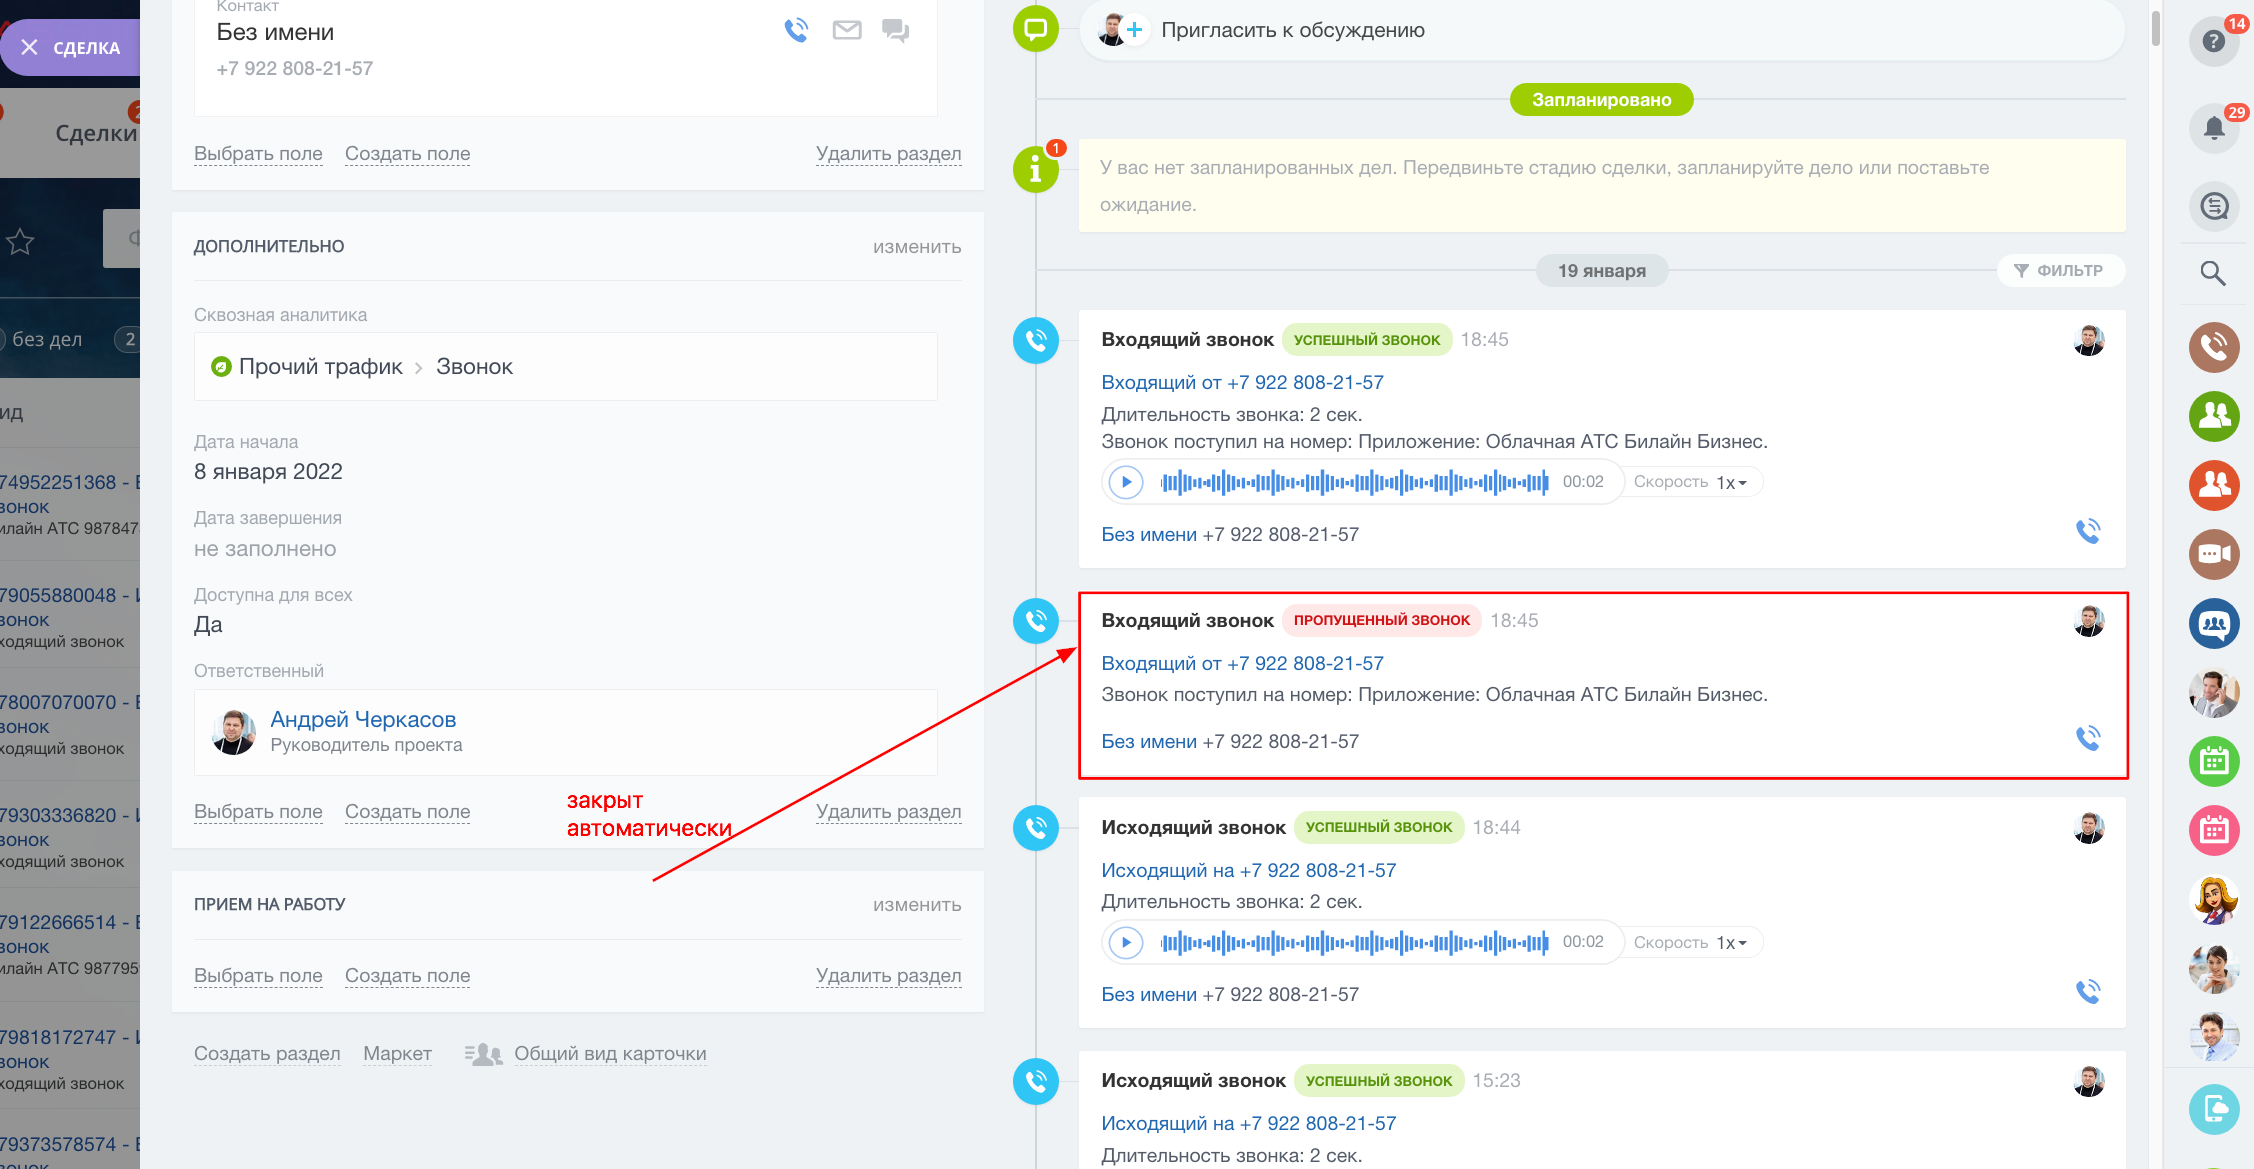Click the contact email envelope icon
This screenshot has height=1169, width=2254.
click(x=846, y=30)
